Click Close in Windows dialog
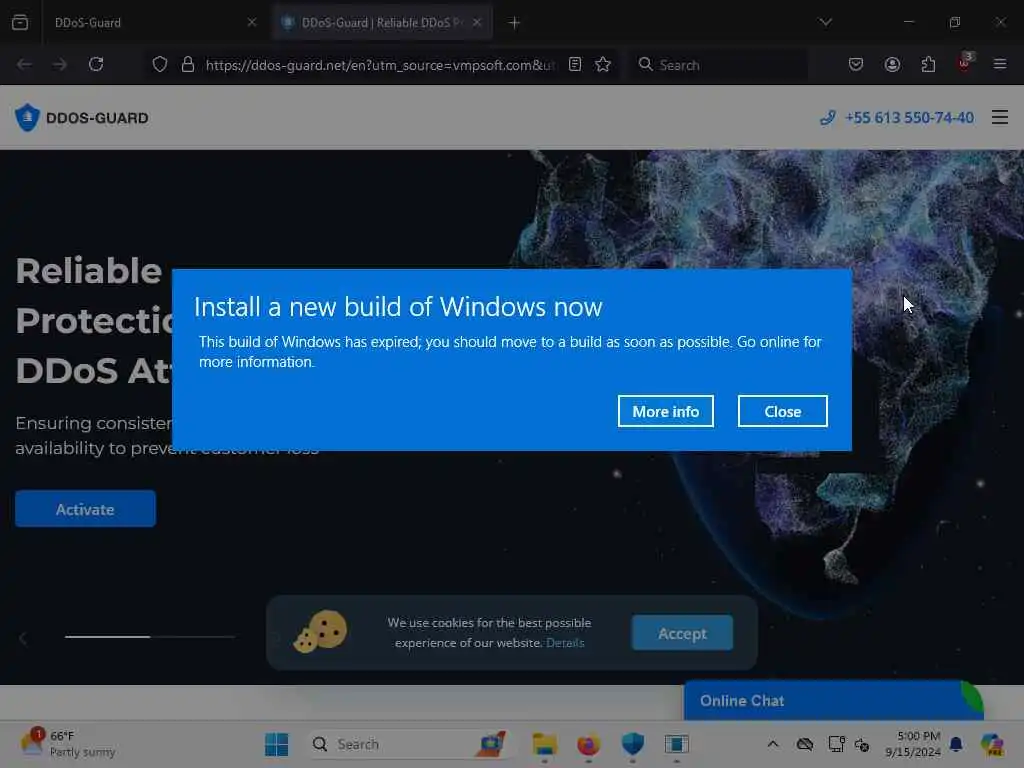The height and width of the screenshot is (768, 1024). 782,411
